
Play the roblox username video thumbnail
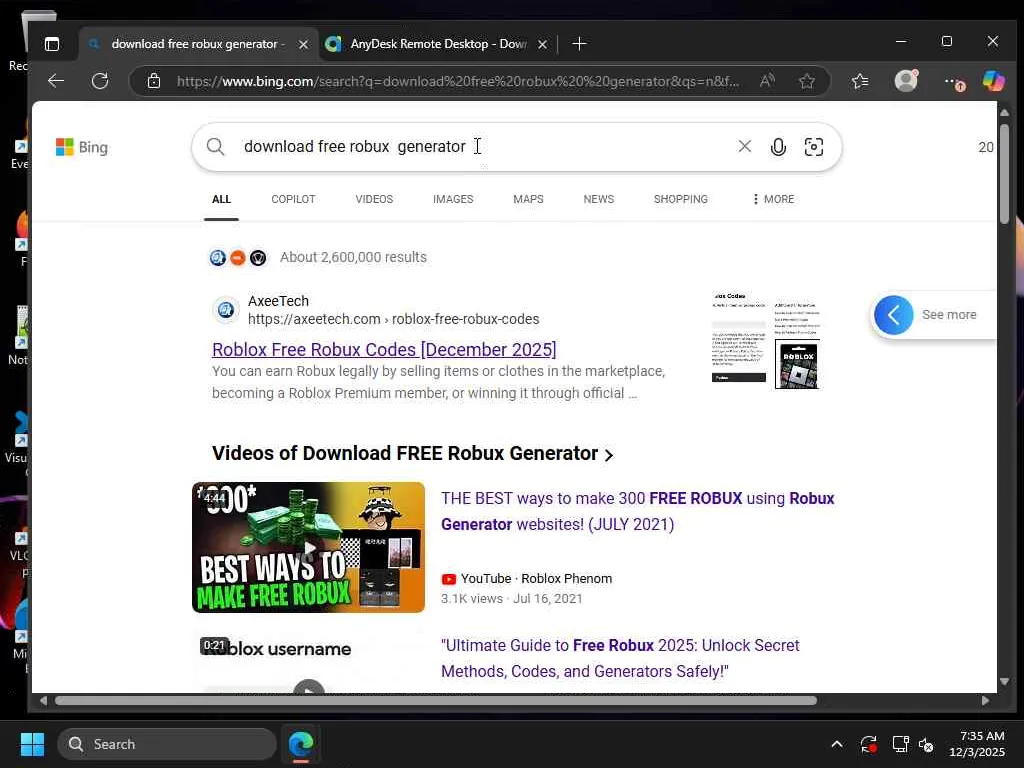tap(308, 661)
